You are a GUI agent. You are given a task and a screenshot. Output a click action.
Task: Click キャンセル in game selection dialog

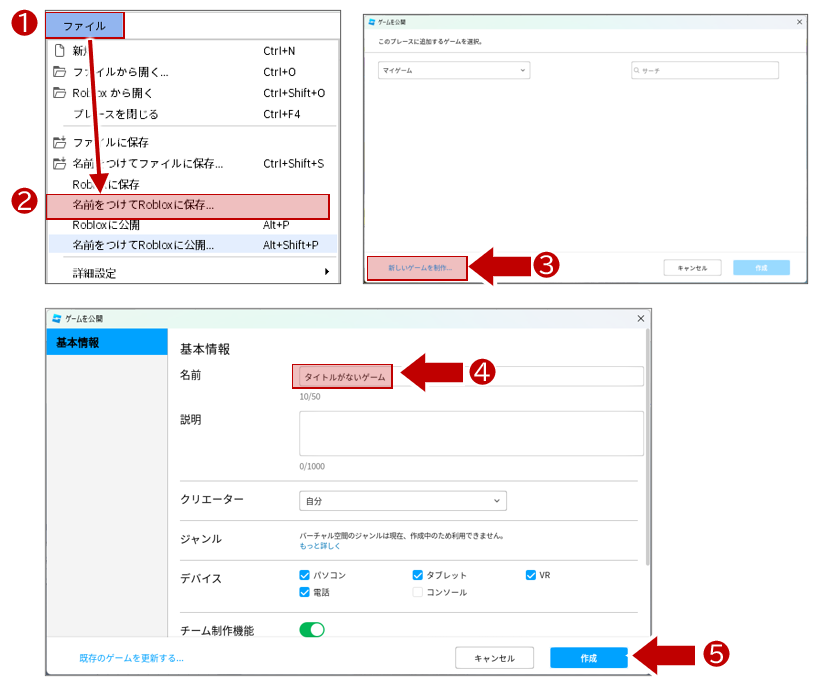tap(692, 268)
